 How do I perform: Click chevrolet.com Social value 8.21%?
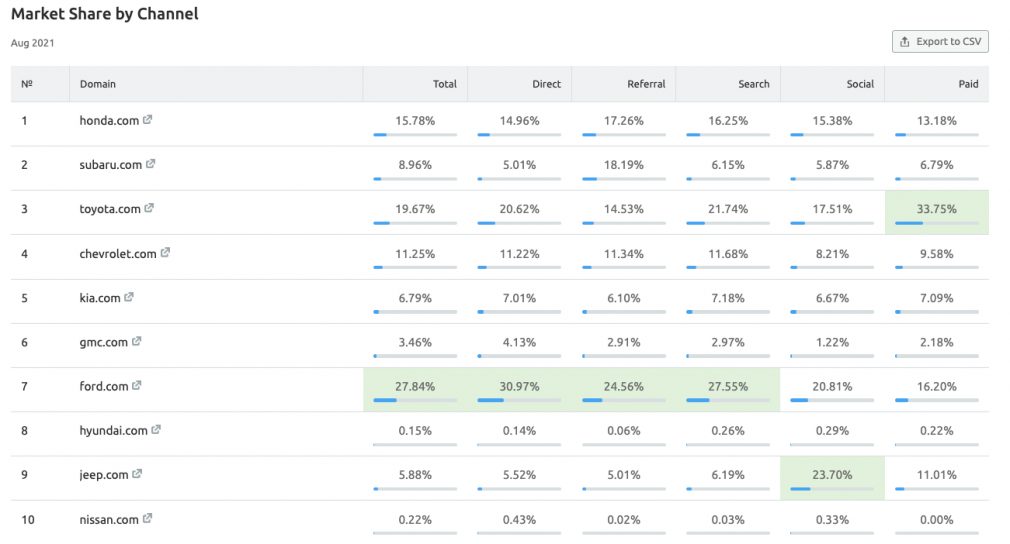(x=832, y=254)
